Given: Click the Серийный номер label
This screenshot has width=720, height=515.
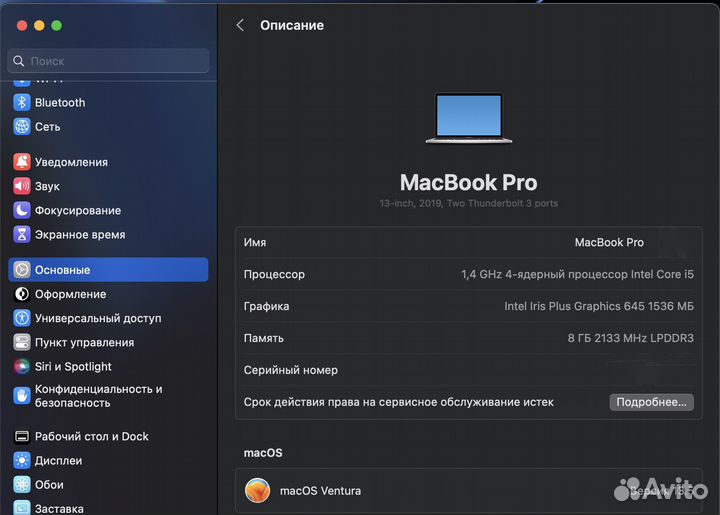Looking at the screenshot, I should point(291,370).
